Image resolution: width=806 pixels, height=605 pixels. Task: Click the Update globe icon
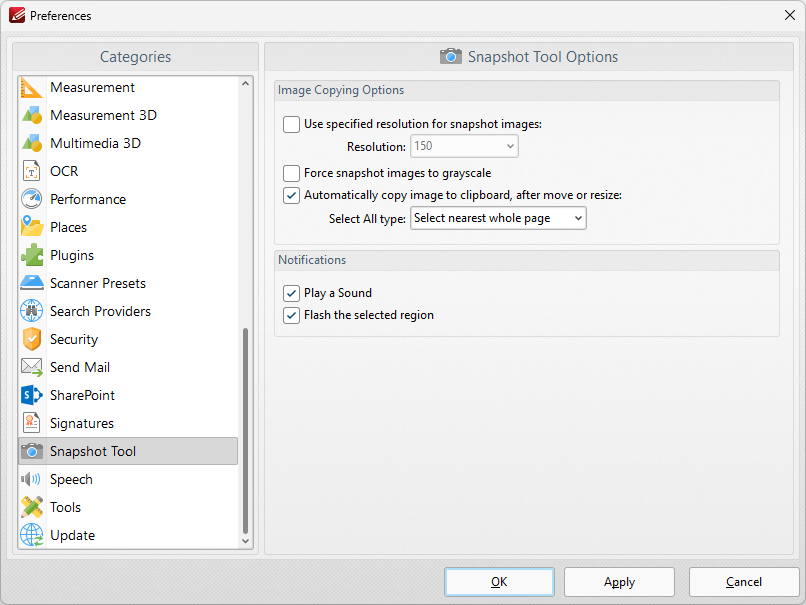tap(32, 536)
